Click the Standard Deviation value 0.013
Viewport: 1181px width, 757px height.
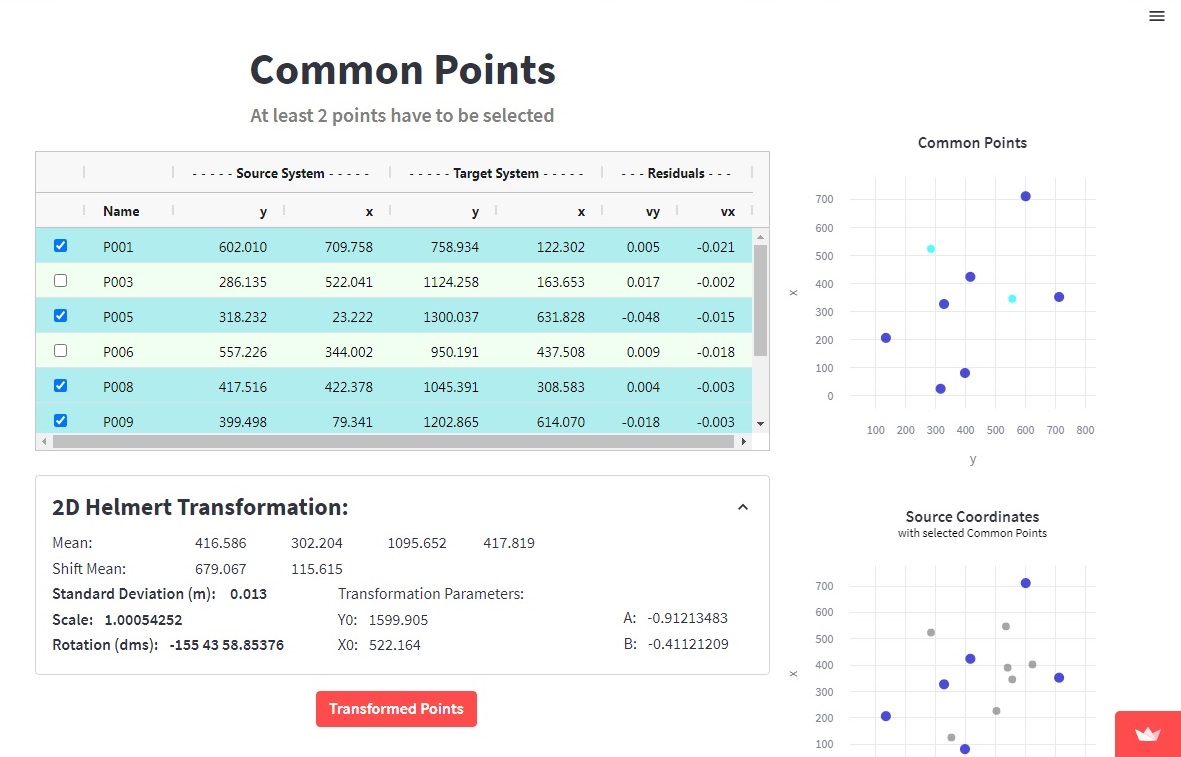pyautogui.click(x=249, y=594)
